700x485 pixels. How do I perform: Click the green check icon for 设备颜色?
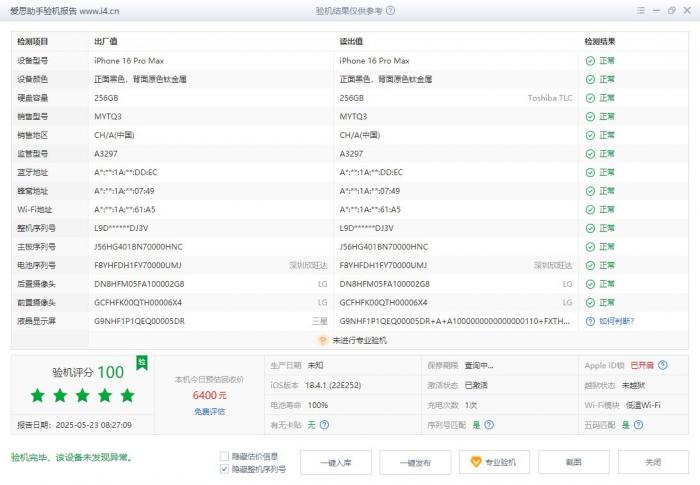click(590, 79)
